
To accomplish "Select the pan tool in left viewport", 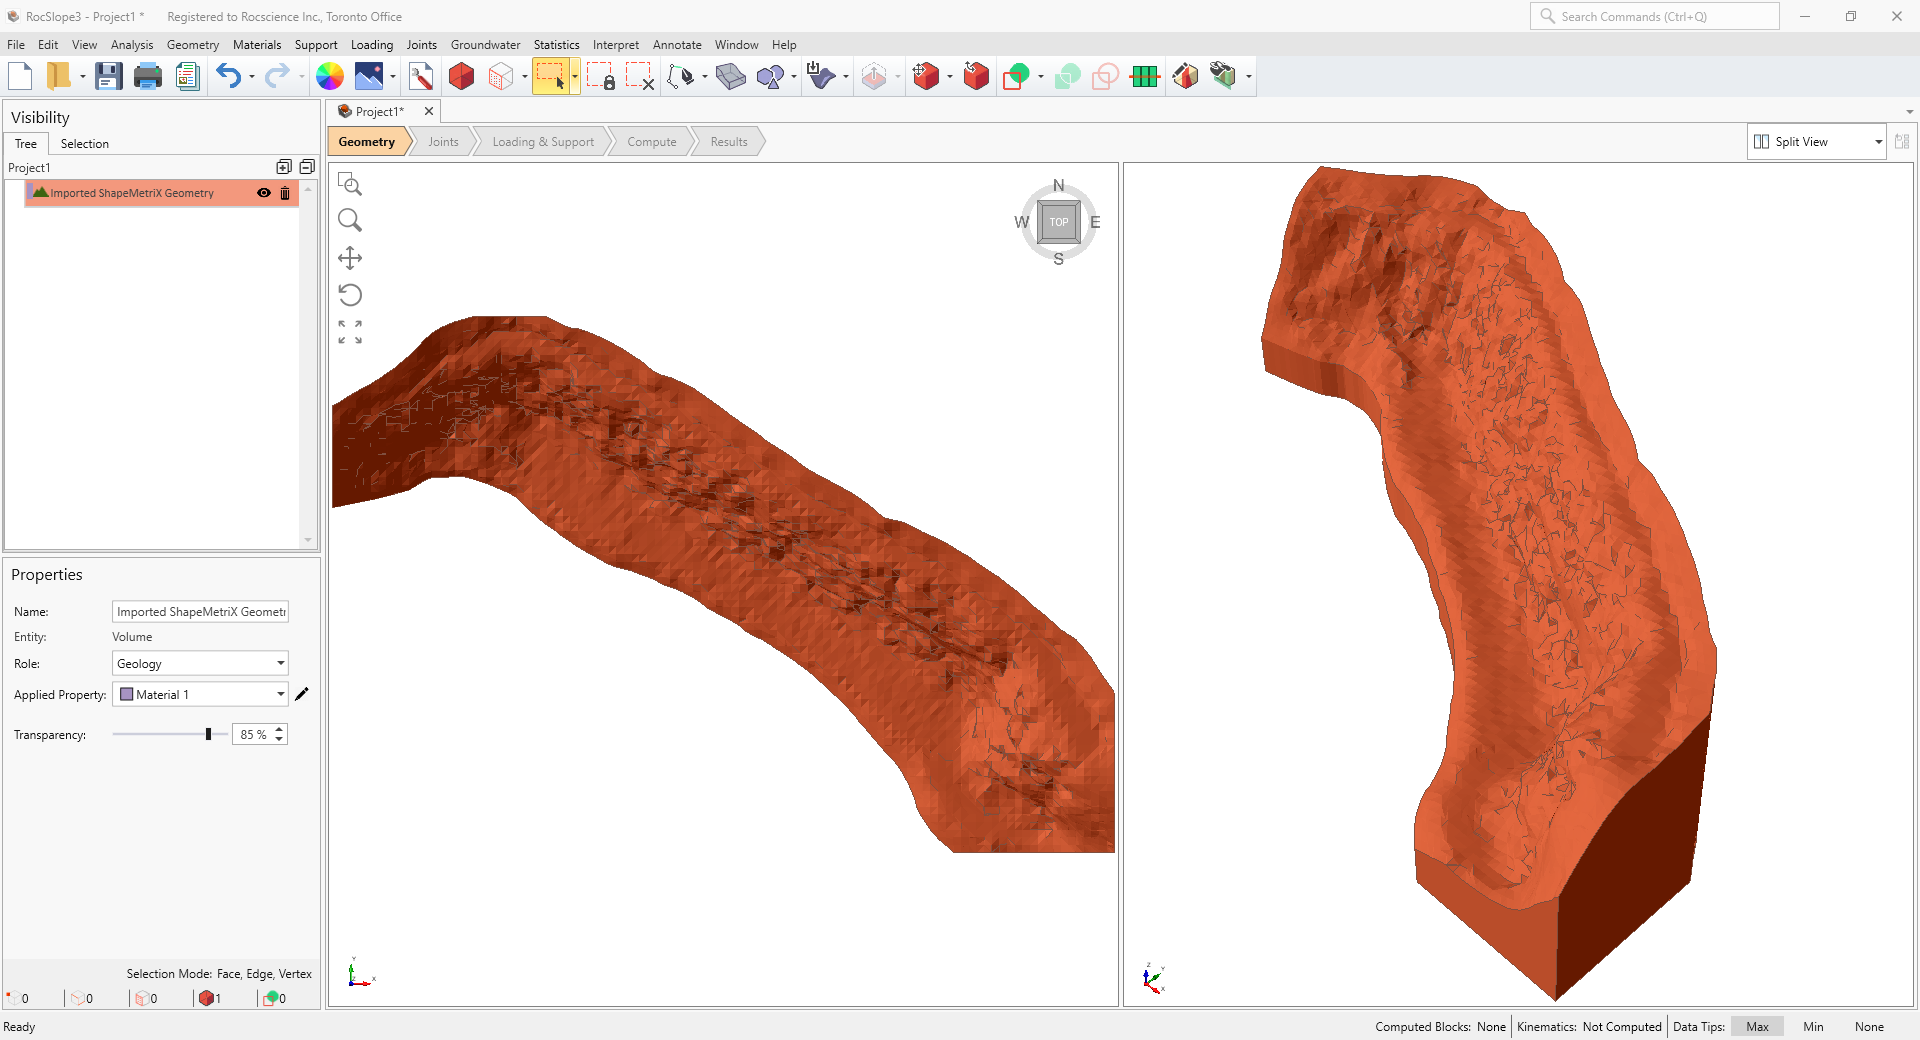I will (350, 258).
